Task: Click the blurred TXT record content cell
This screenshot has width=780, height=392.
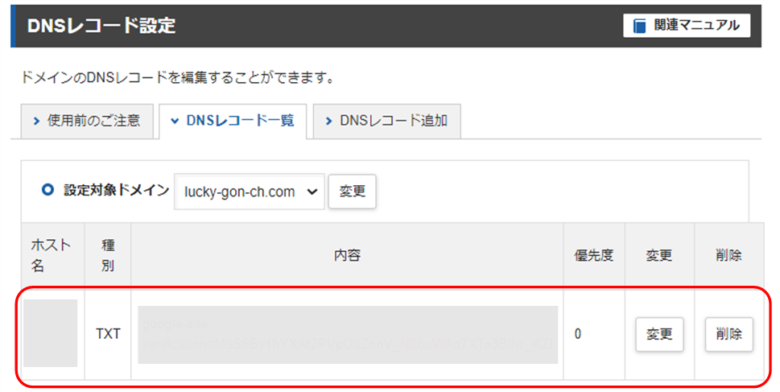Action: coord(348,335)
